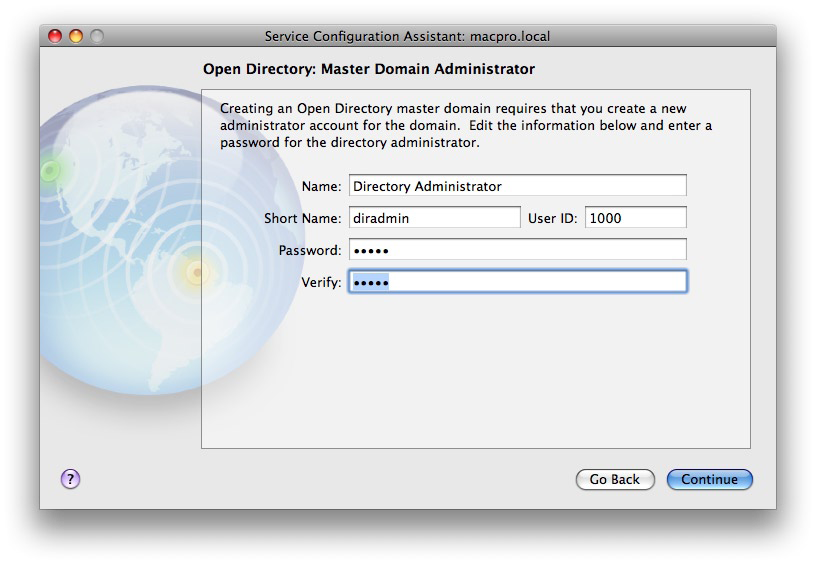Click the Go Back button
The height and width of the screenshot is (564, 816).
(x=615, y=479)
